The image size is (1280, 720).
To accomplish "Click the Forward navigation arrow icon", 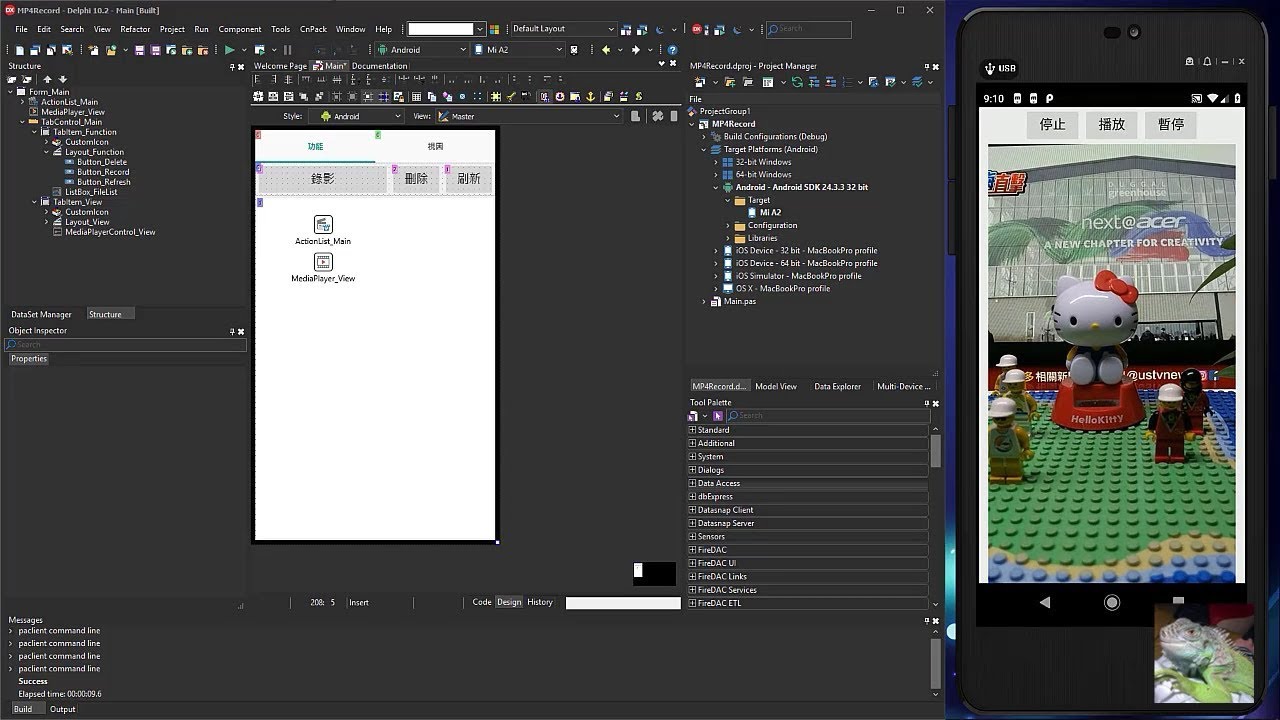I will (x=636, y=49).
